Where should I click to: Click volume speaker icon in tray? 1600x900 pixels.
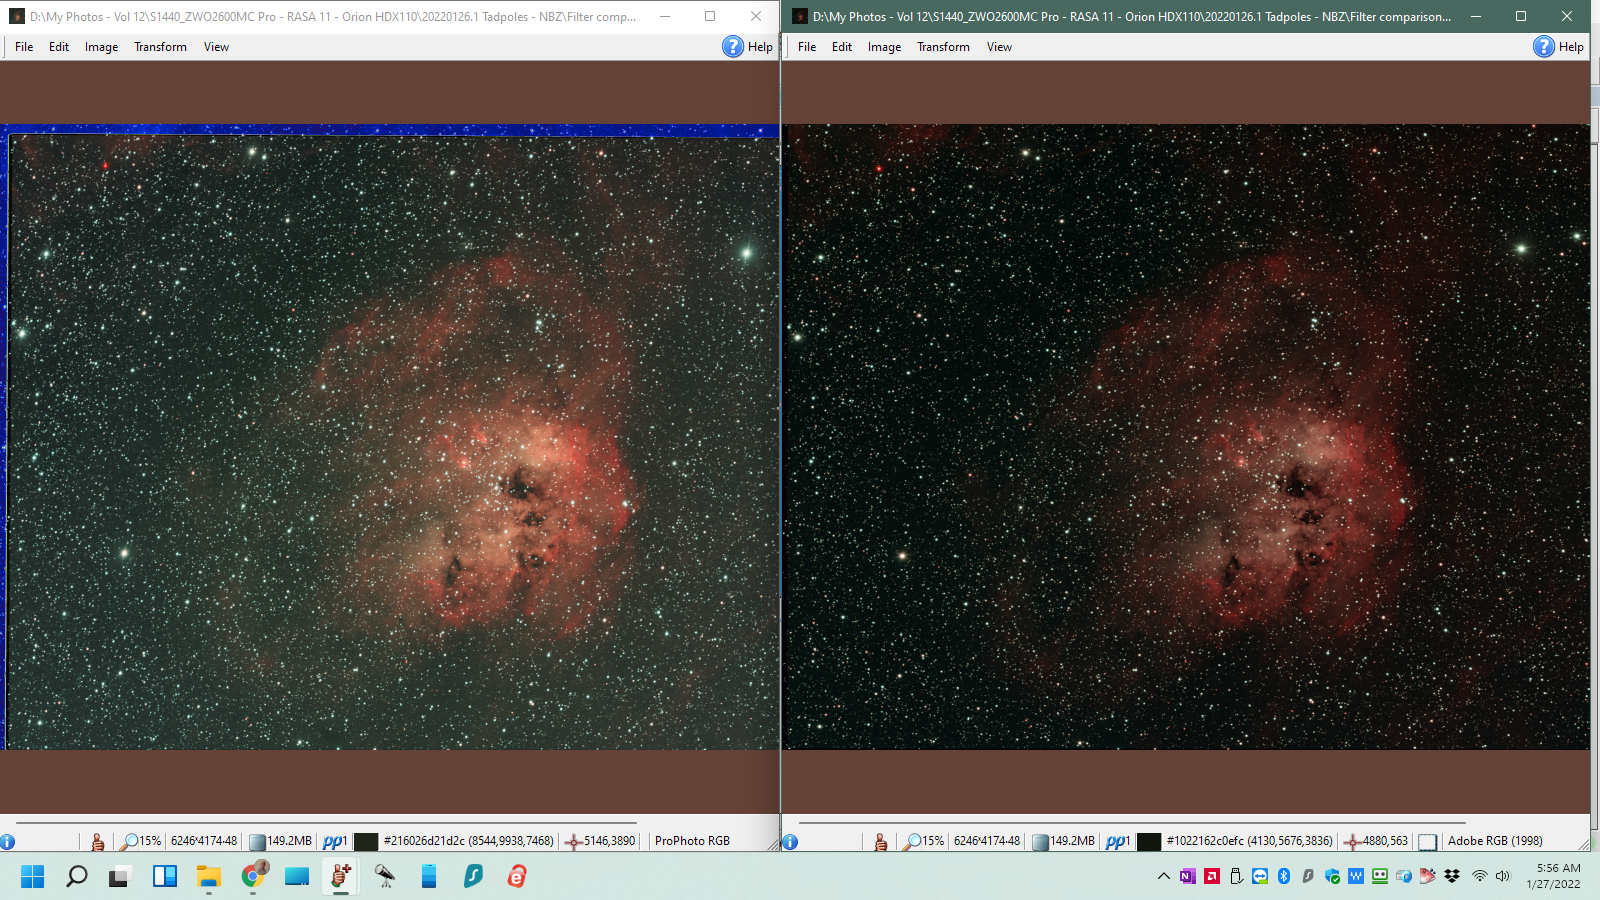[1502, 876]
